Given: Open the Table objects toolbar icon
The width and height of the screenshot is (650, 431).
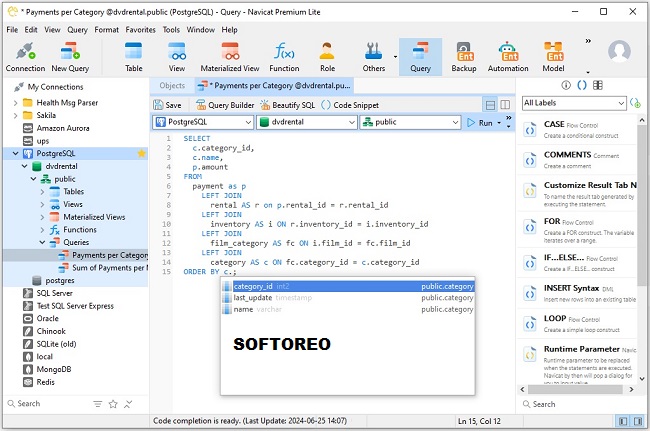Looking at the screenshot, I should (x=133, y=57).
